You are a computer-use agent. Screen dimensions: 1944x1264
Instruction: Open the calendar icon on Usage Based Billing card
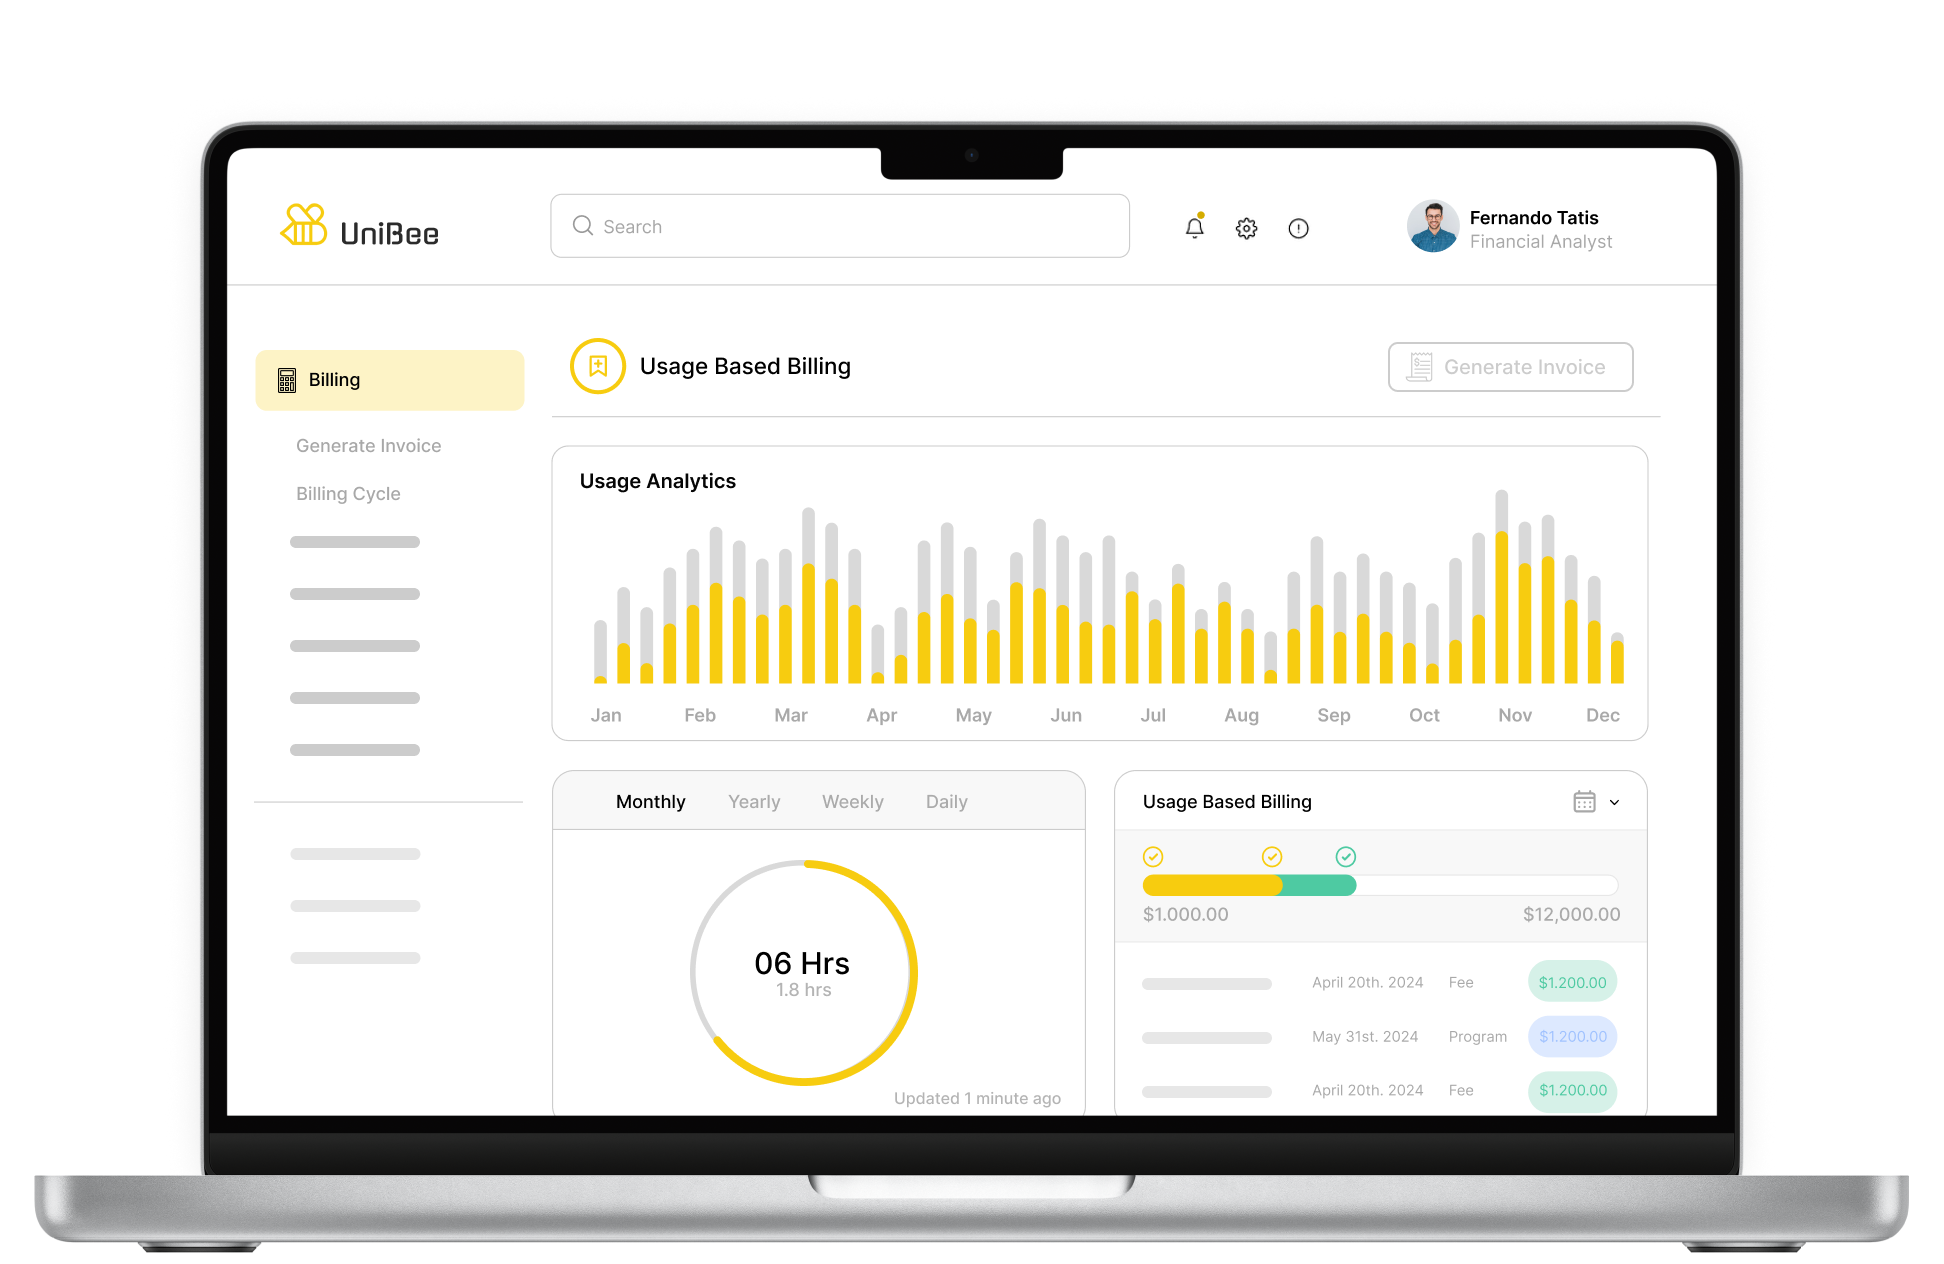(x=1585, y=801)
